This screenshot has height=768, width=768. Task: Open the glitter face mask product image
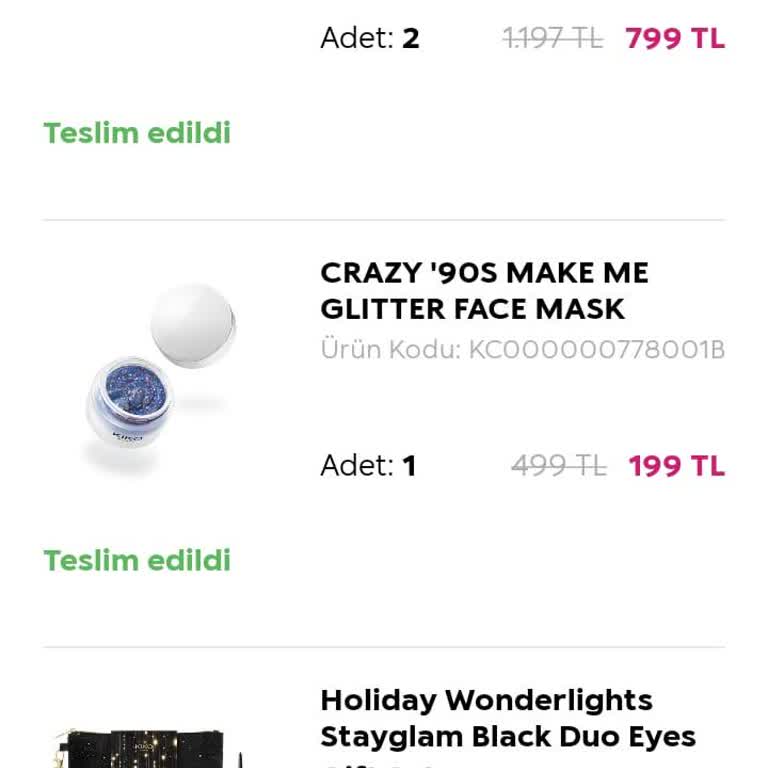click(158, 378)
